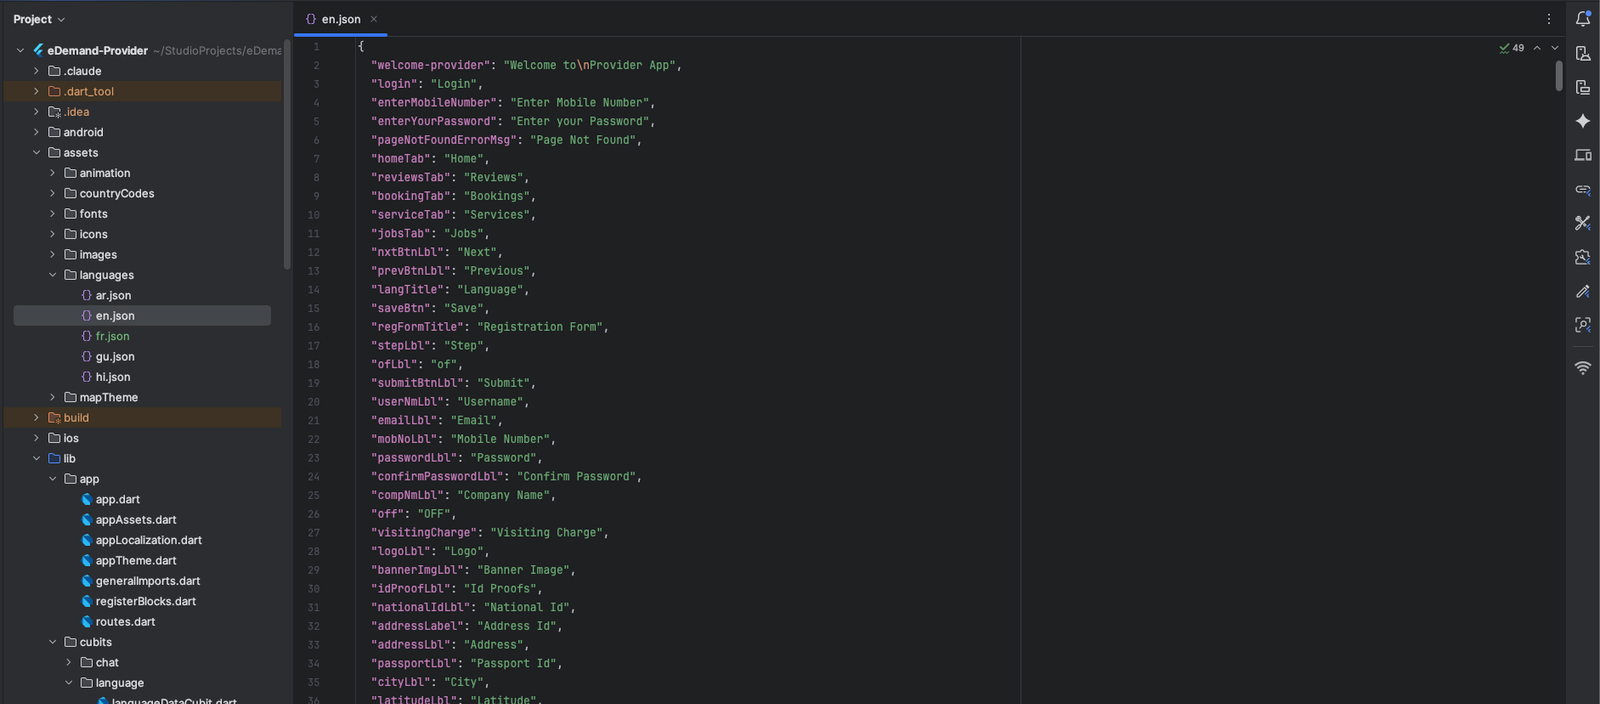The height and width of the screenshot is (704, 1600).
Task: Expand the ios folder
Action: [37, 438]
